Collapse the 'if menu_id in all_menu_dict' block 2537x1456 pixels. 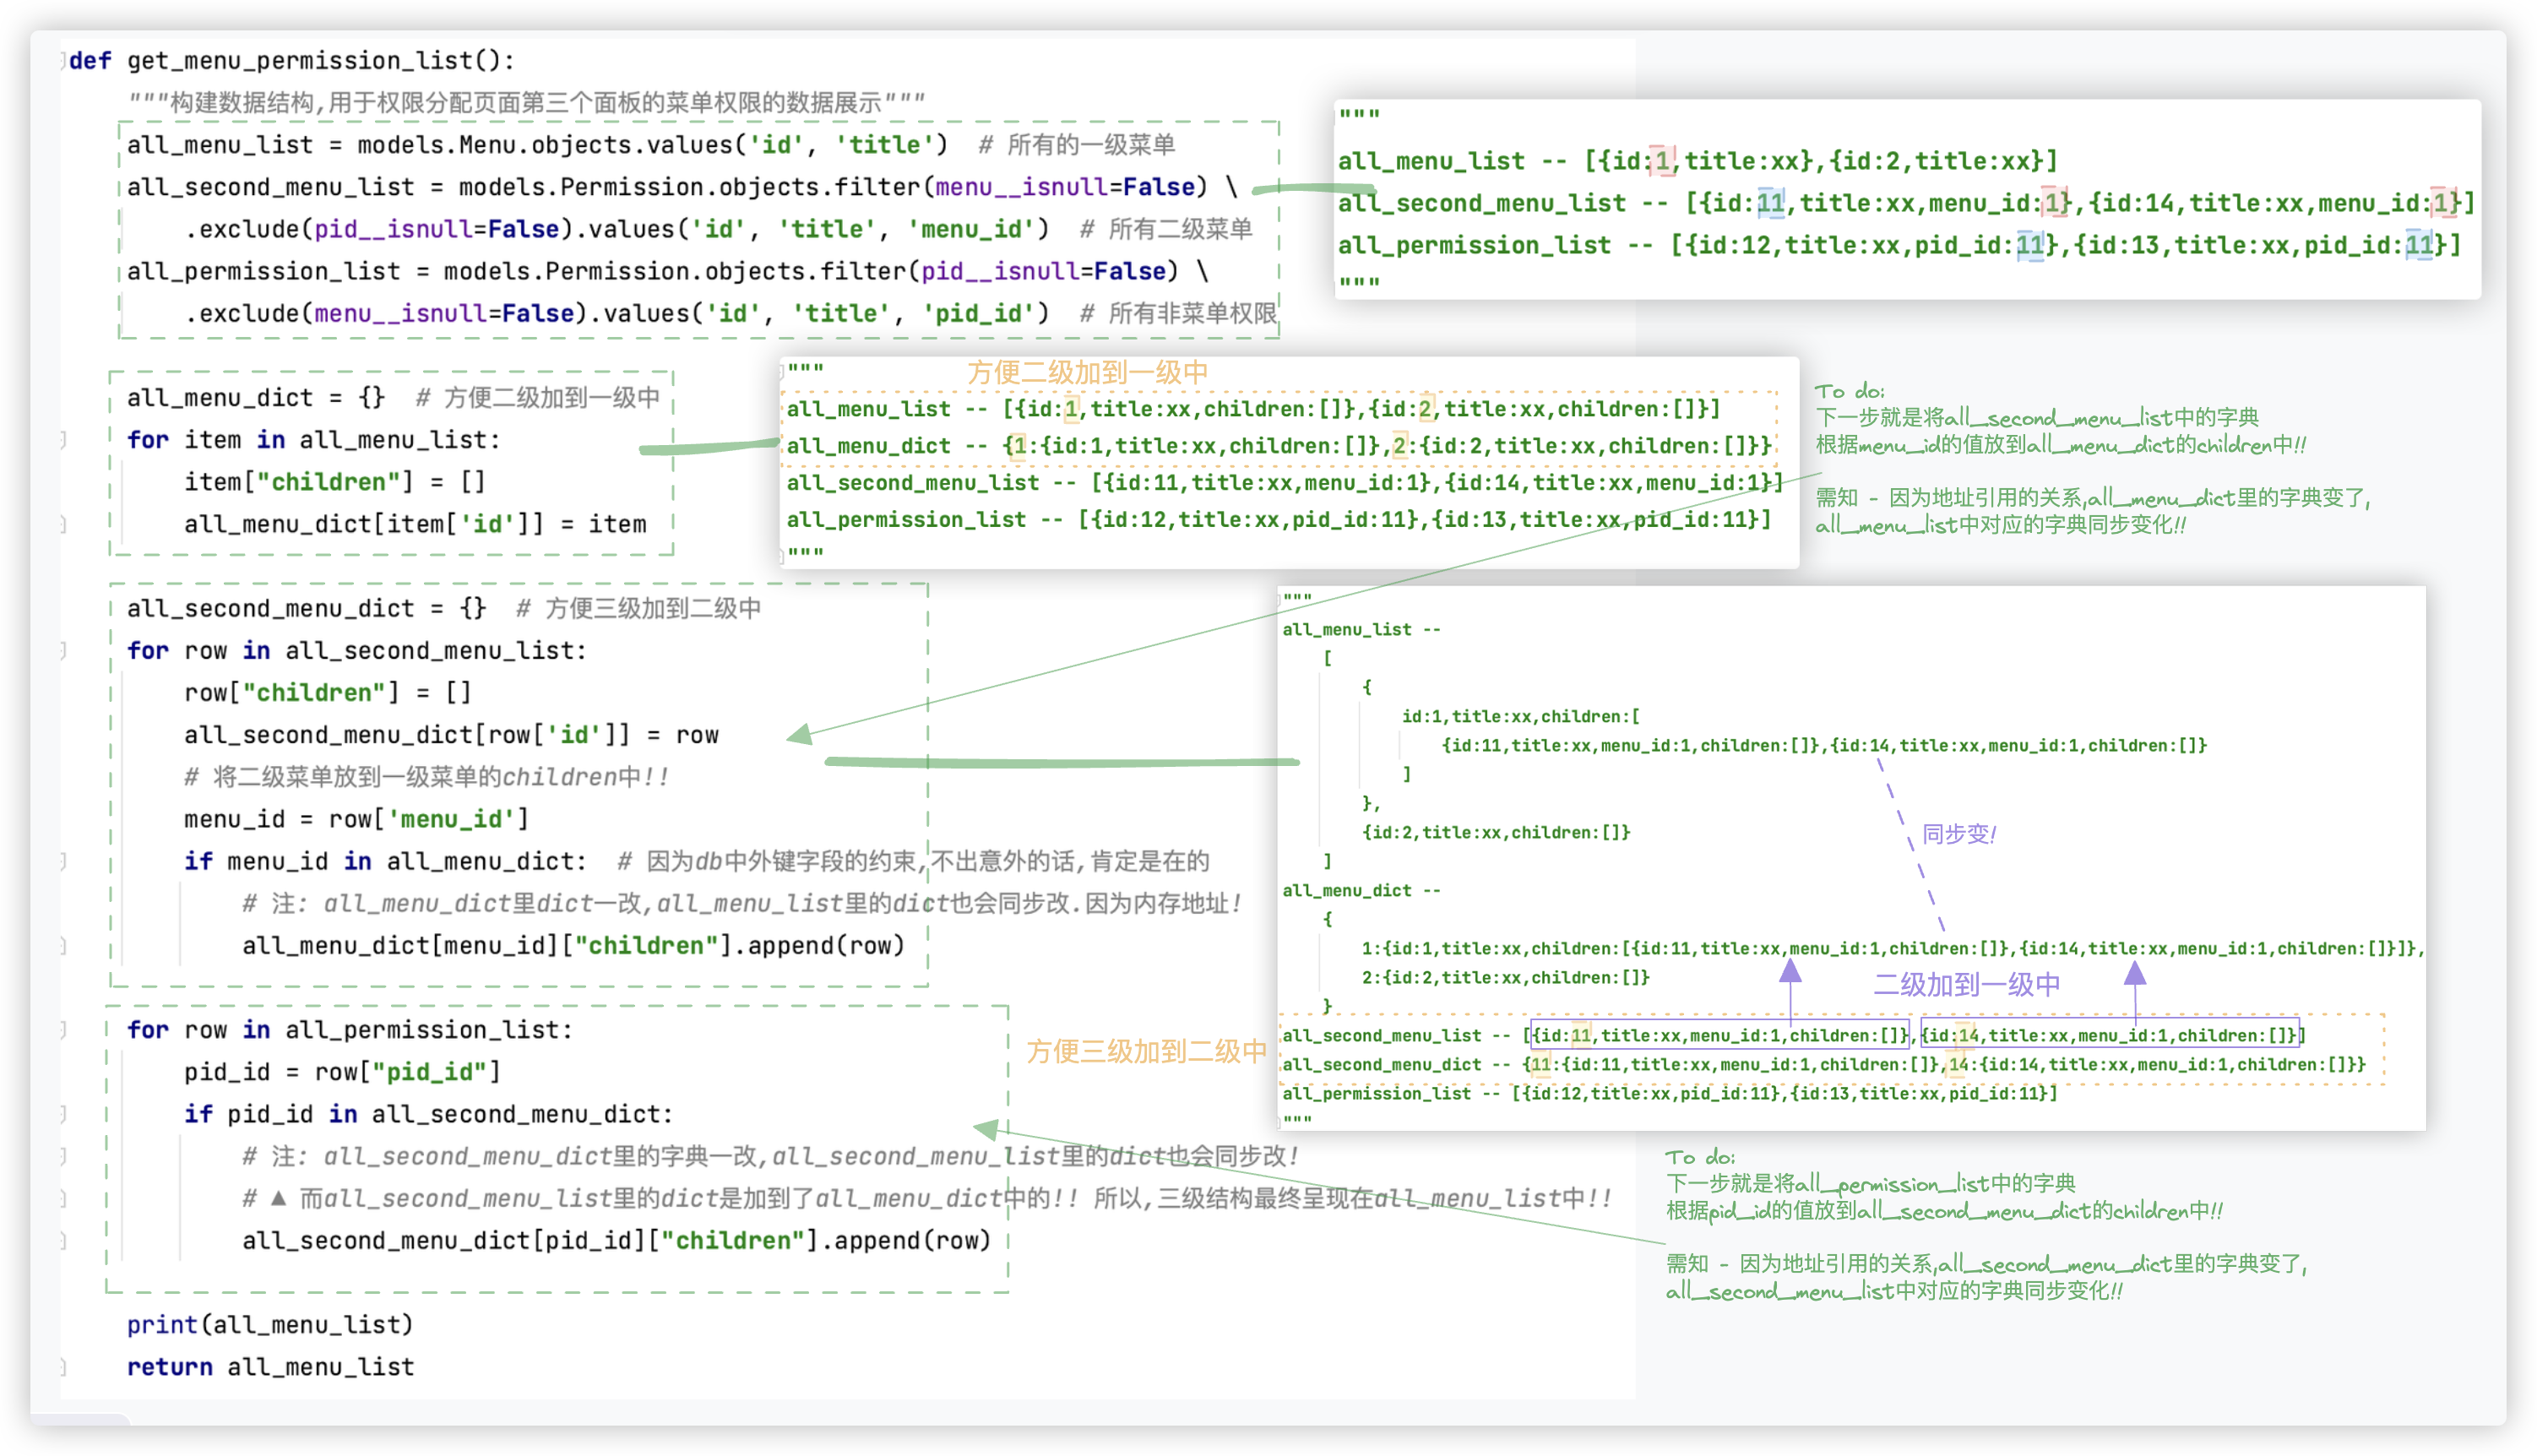pos(63,861)
